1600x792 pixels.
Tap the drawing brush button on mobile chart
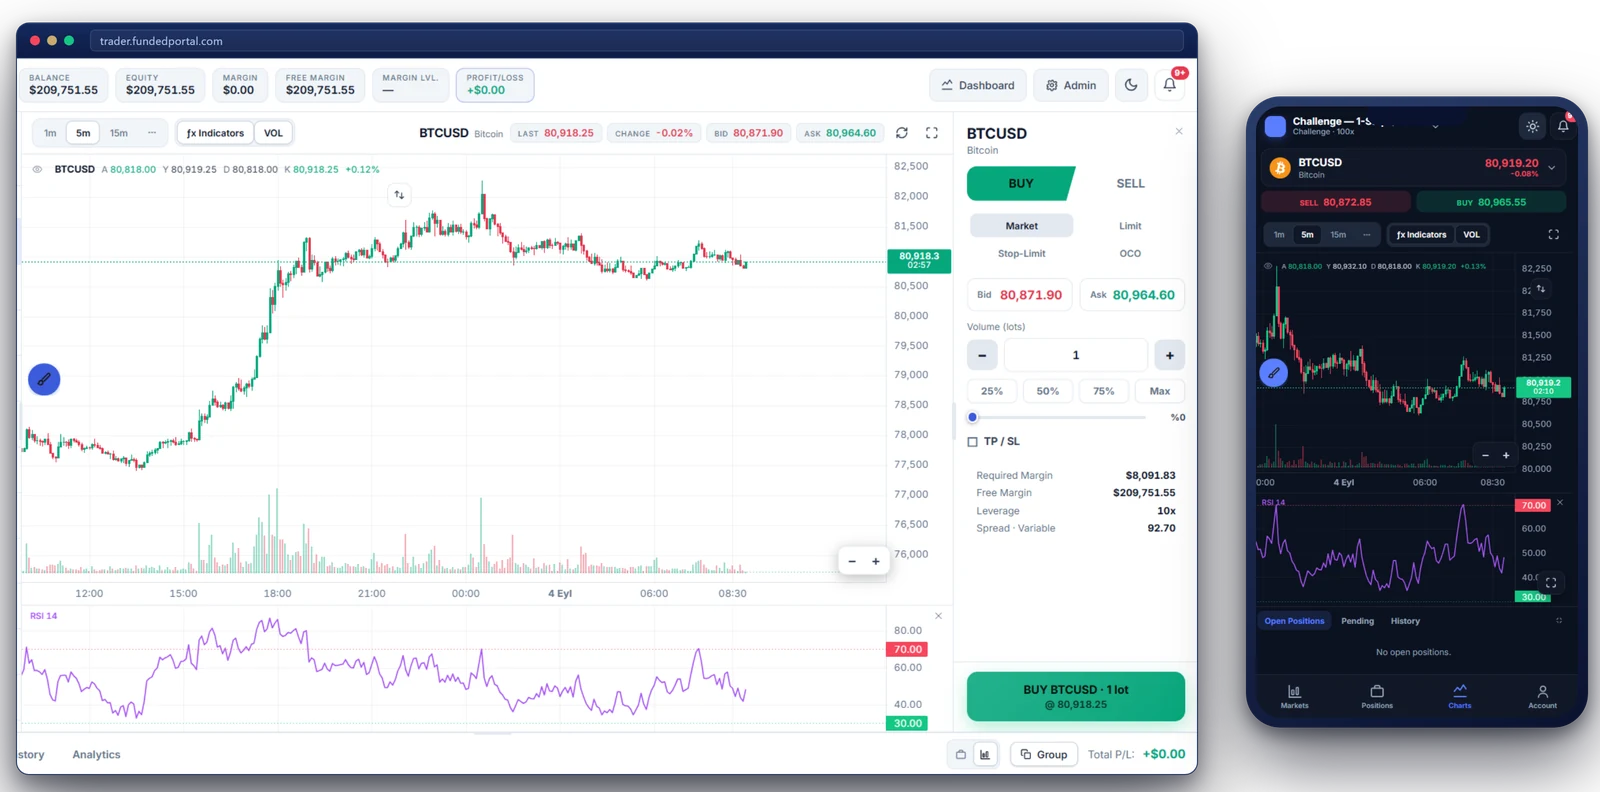click(x=1273, y=373)
